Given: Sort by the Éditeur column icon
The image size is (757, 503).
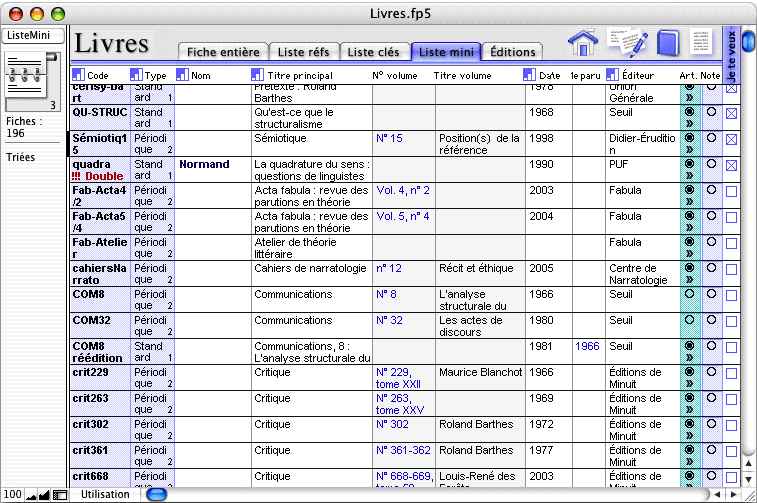Looking at the screenshot, I should tap(612, 75).
